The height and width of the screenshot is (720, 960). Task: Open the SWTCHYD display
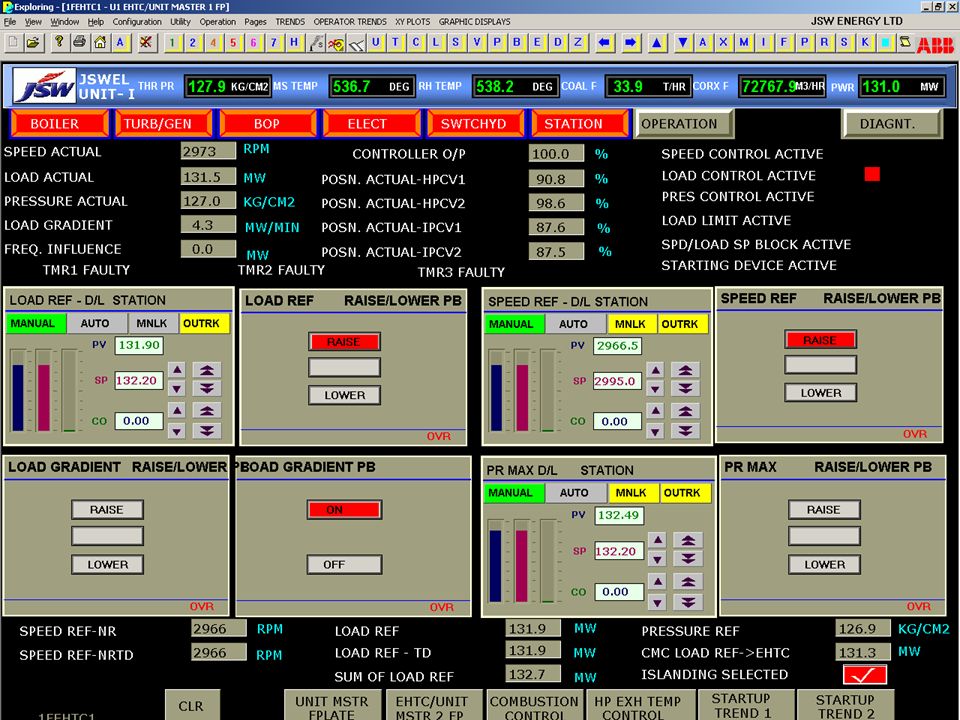(474, 124)
